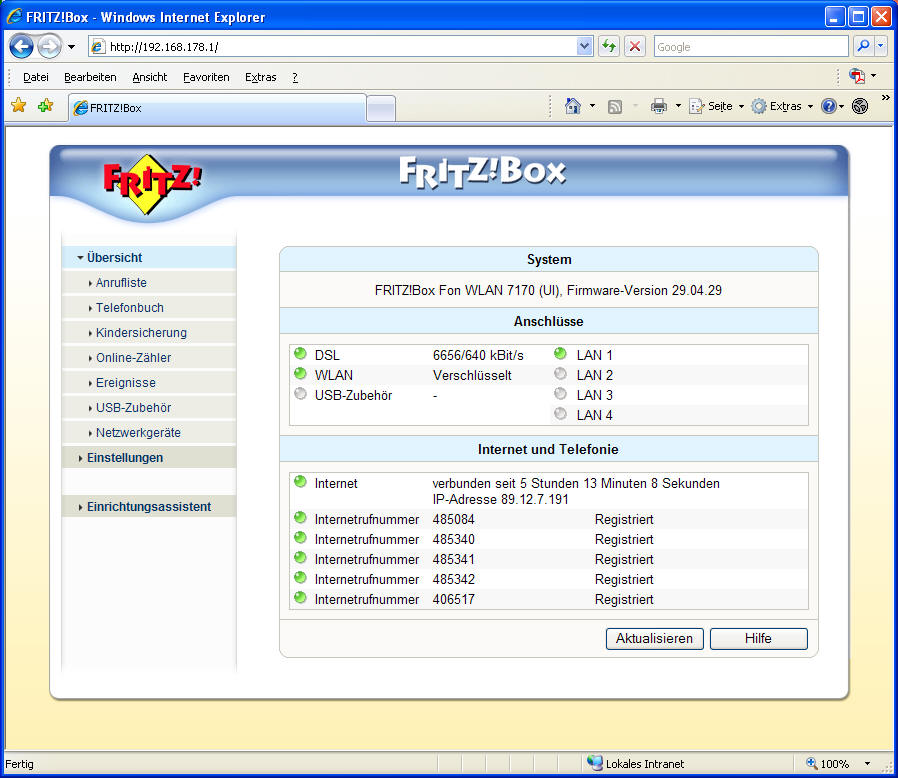Click the USB-Zubehör grey status LED
898x778 pixels.
300,394
